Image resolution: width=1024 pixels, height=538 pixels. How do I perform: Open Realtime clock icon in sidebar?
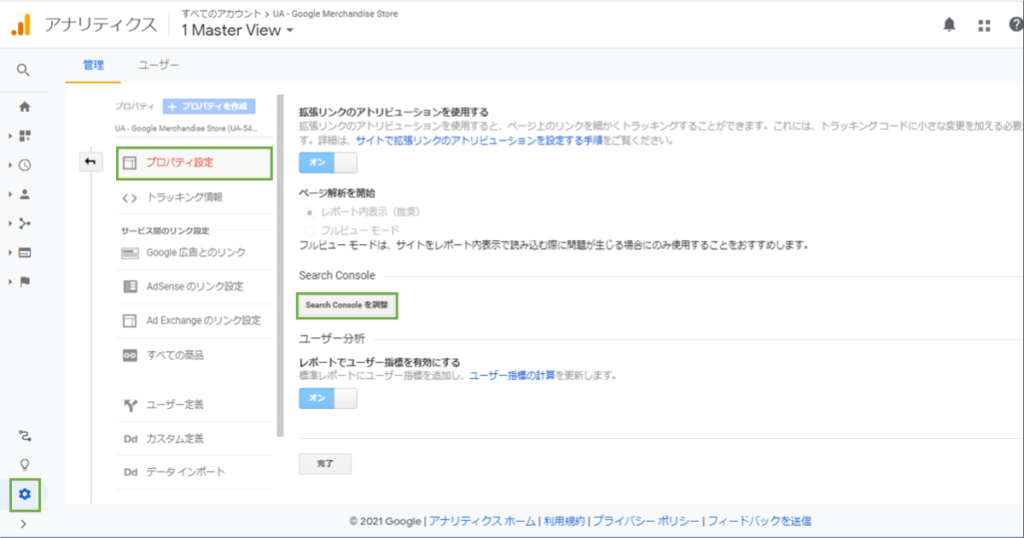click(25, 165)
